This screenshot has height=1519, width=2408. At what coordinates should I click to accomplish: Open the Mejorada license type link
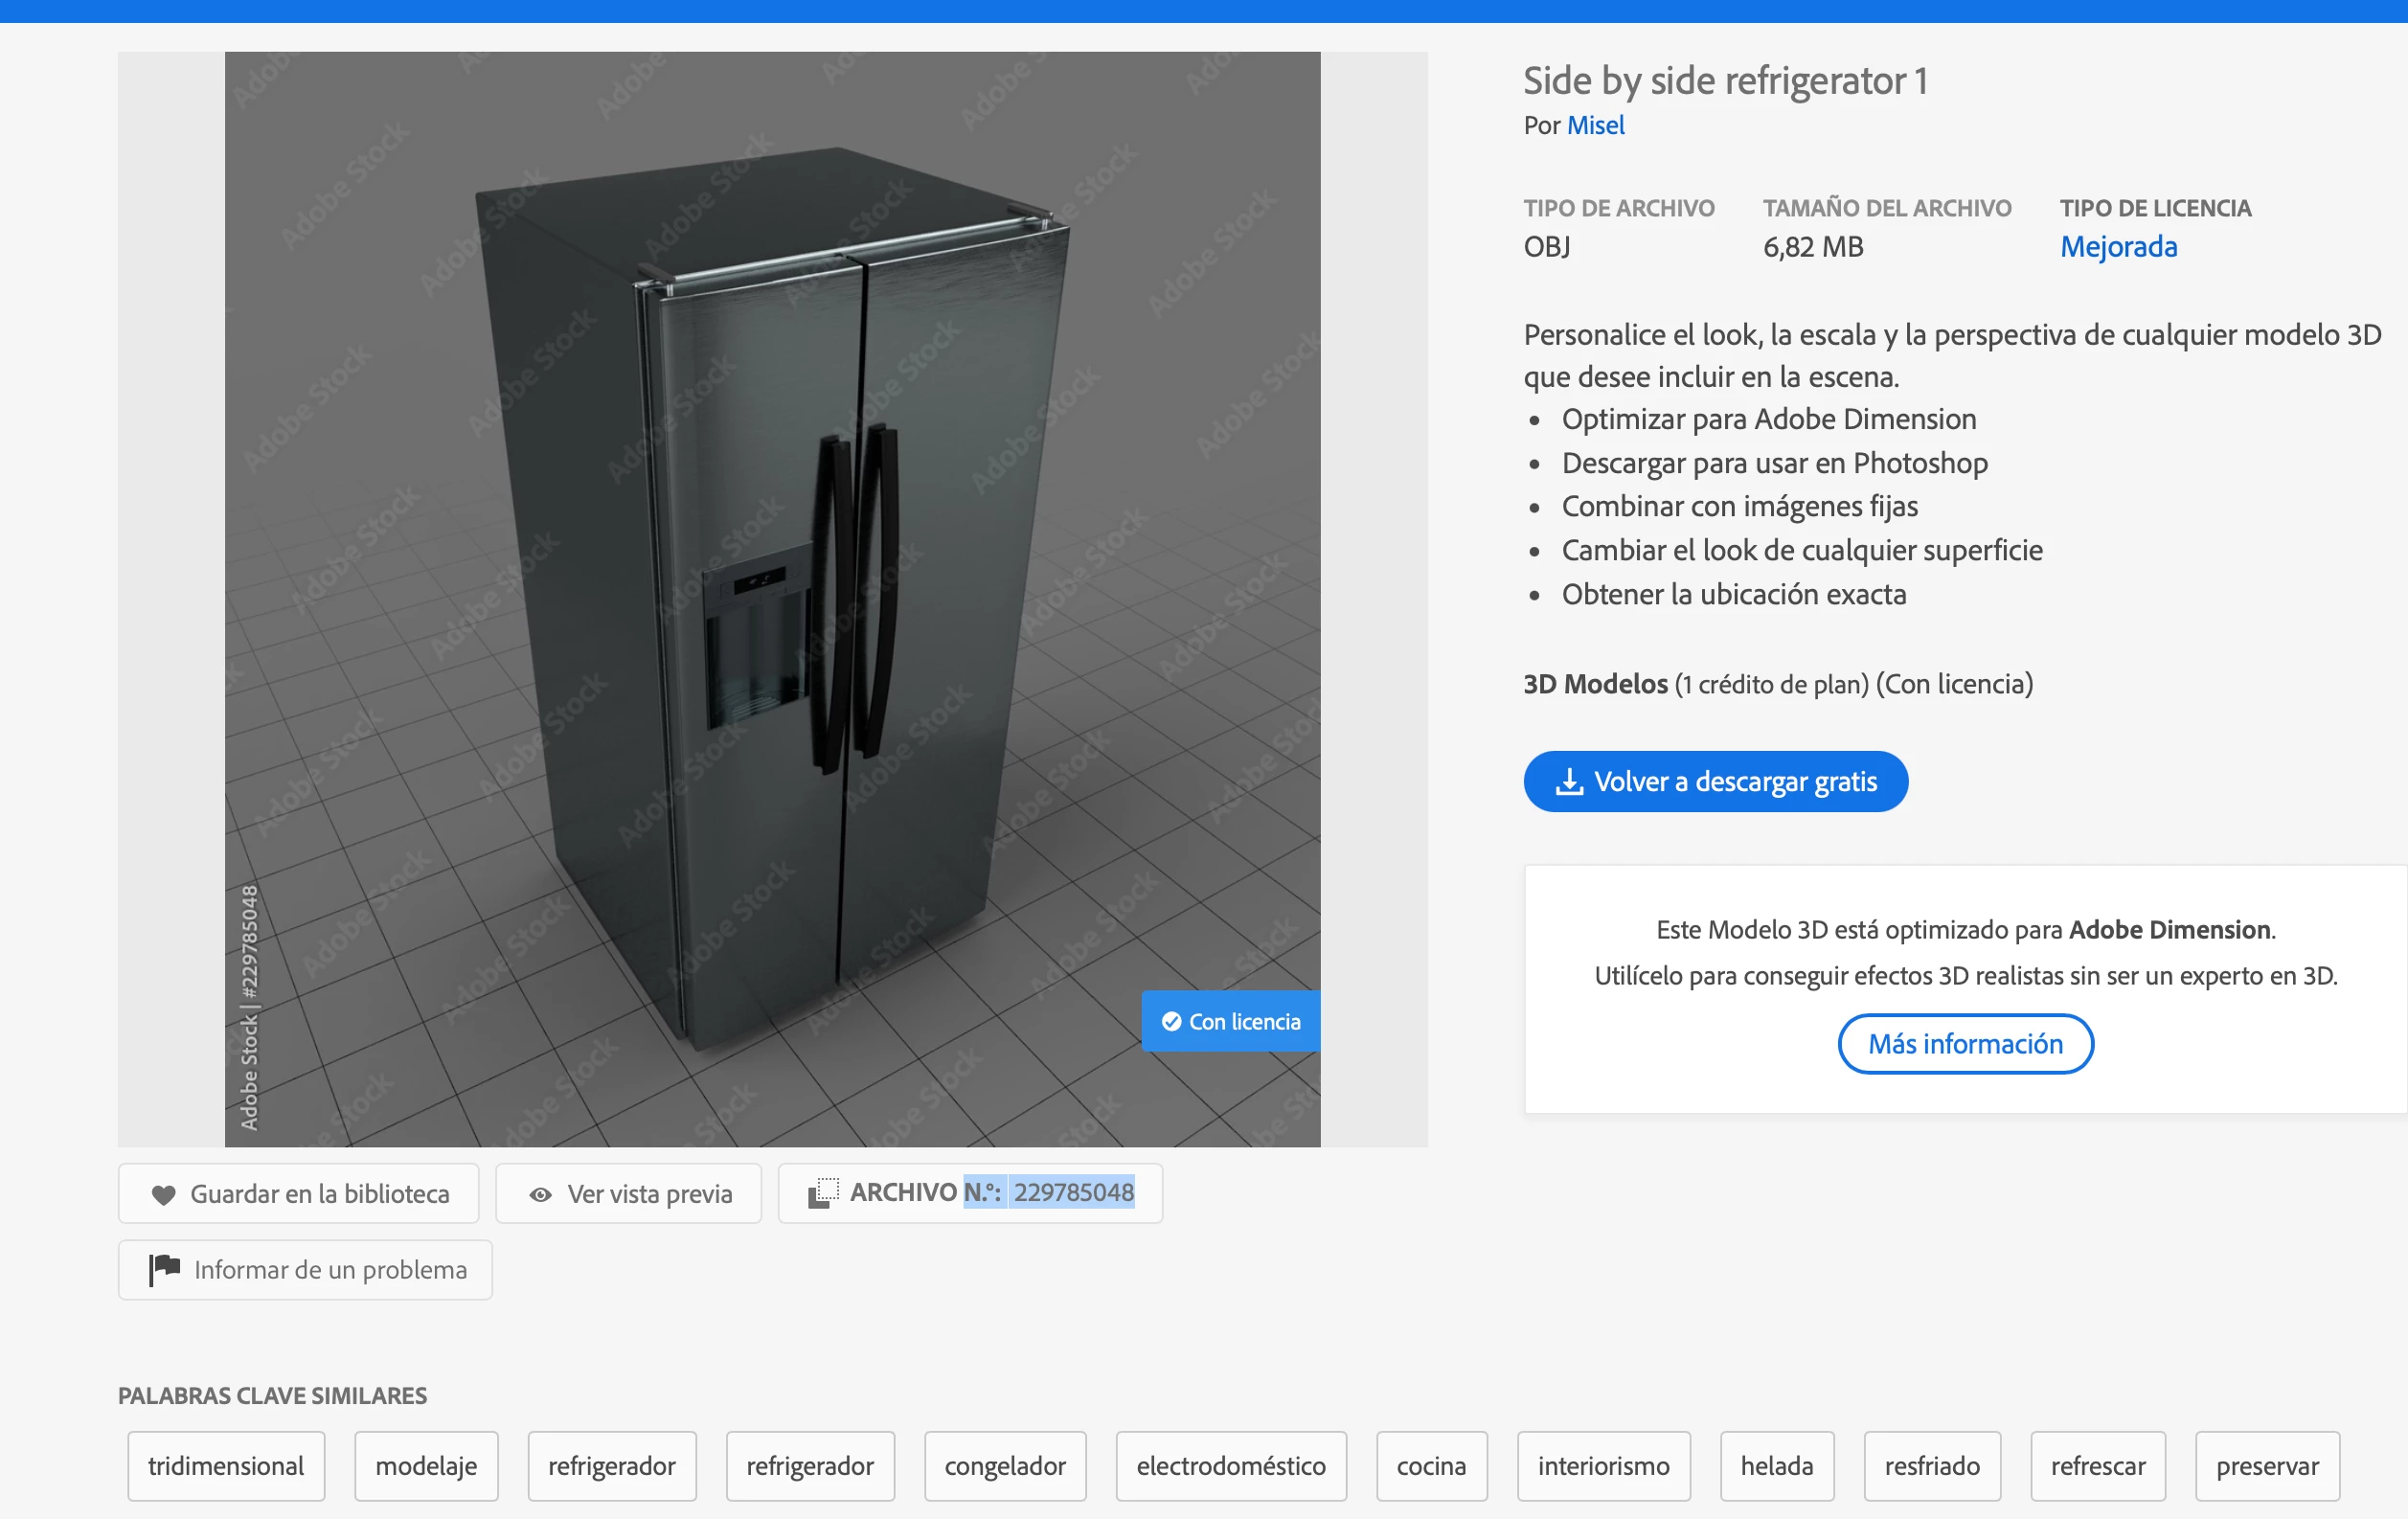(x=2118, y=246)
